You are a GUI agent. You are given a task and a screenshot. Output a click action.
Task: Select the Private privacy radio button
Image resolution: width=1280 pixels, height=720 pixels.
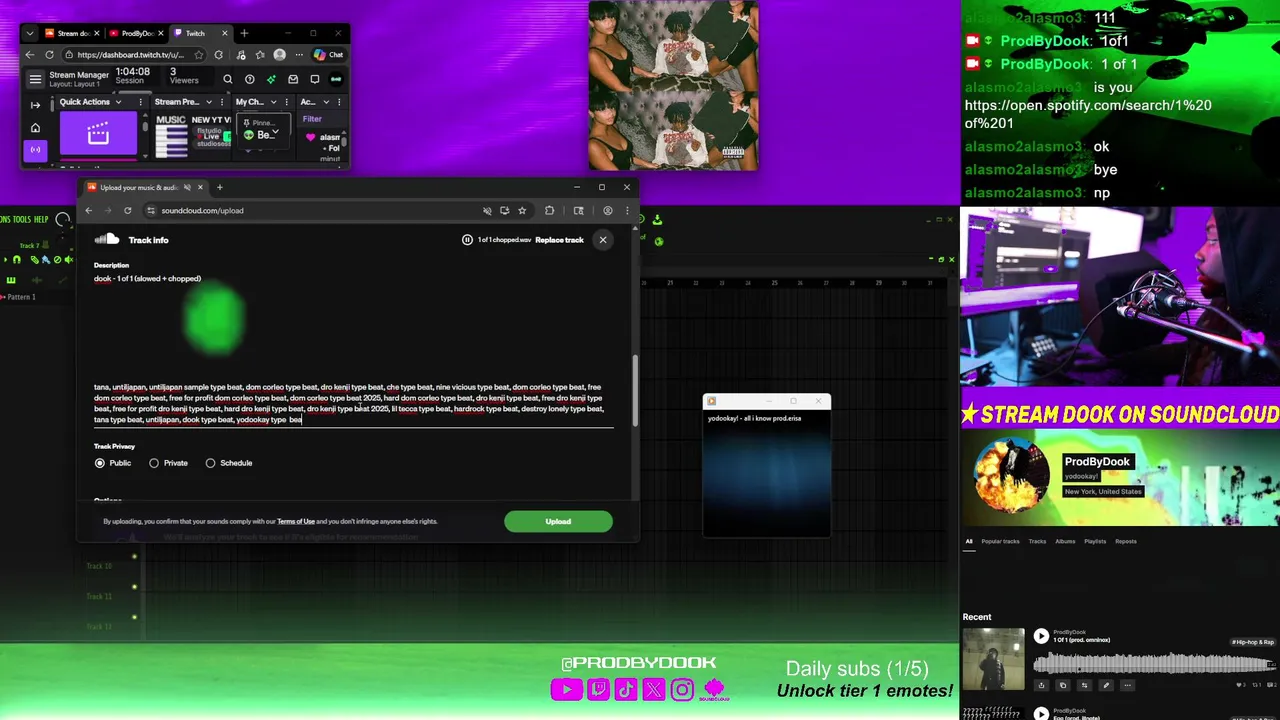(x=154, y=463)
